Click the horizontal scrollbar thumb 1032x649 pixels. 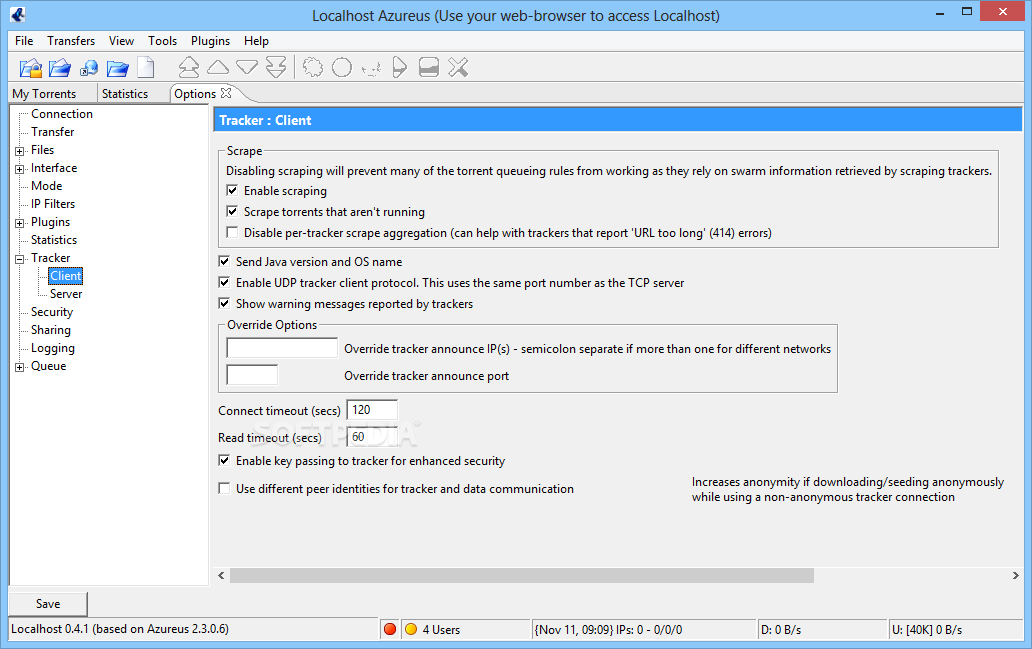(x=521, y=575)
